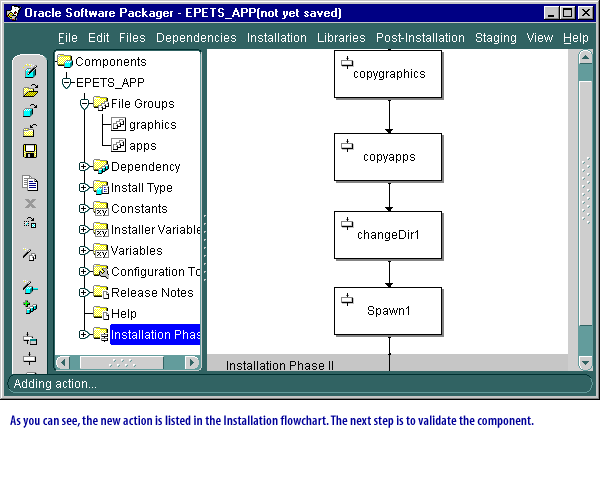
Task: Click the wand with pages wizard icon
Action: (29, 254)
